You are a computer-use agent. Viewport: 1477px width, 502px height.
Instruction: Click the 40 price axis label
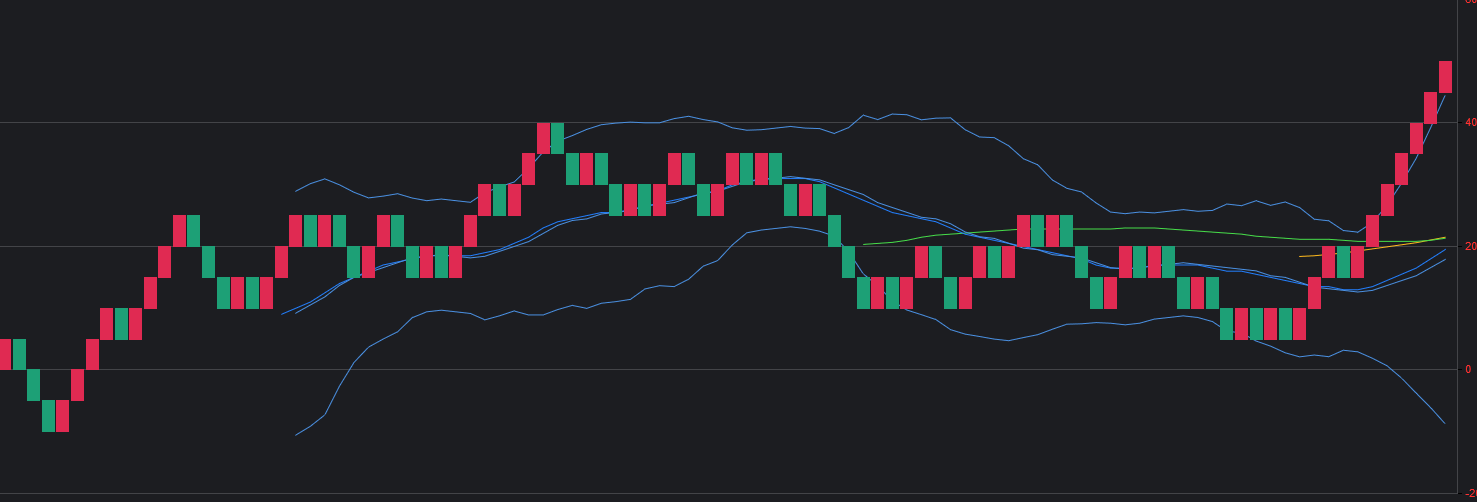point(1468,122)
